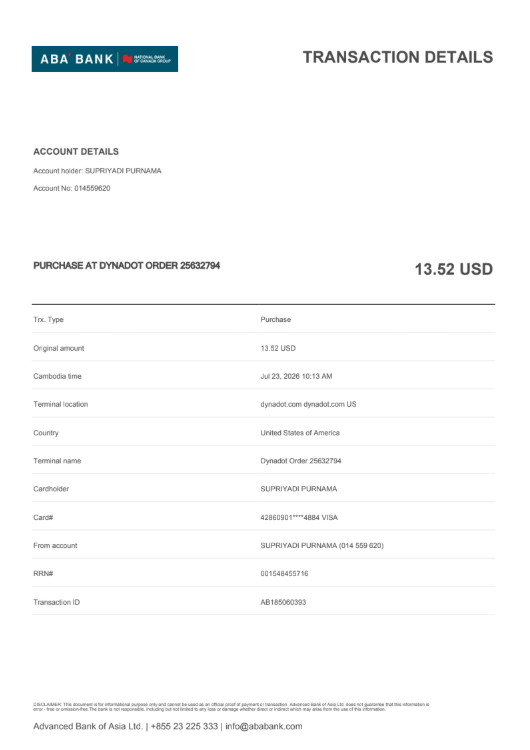
Task: Click the National Bank of Canada Group emblem
Action: pos(146,59)
